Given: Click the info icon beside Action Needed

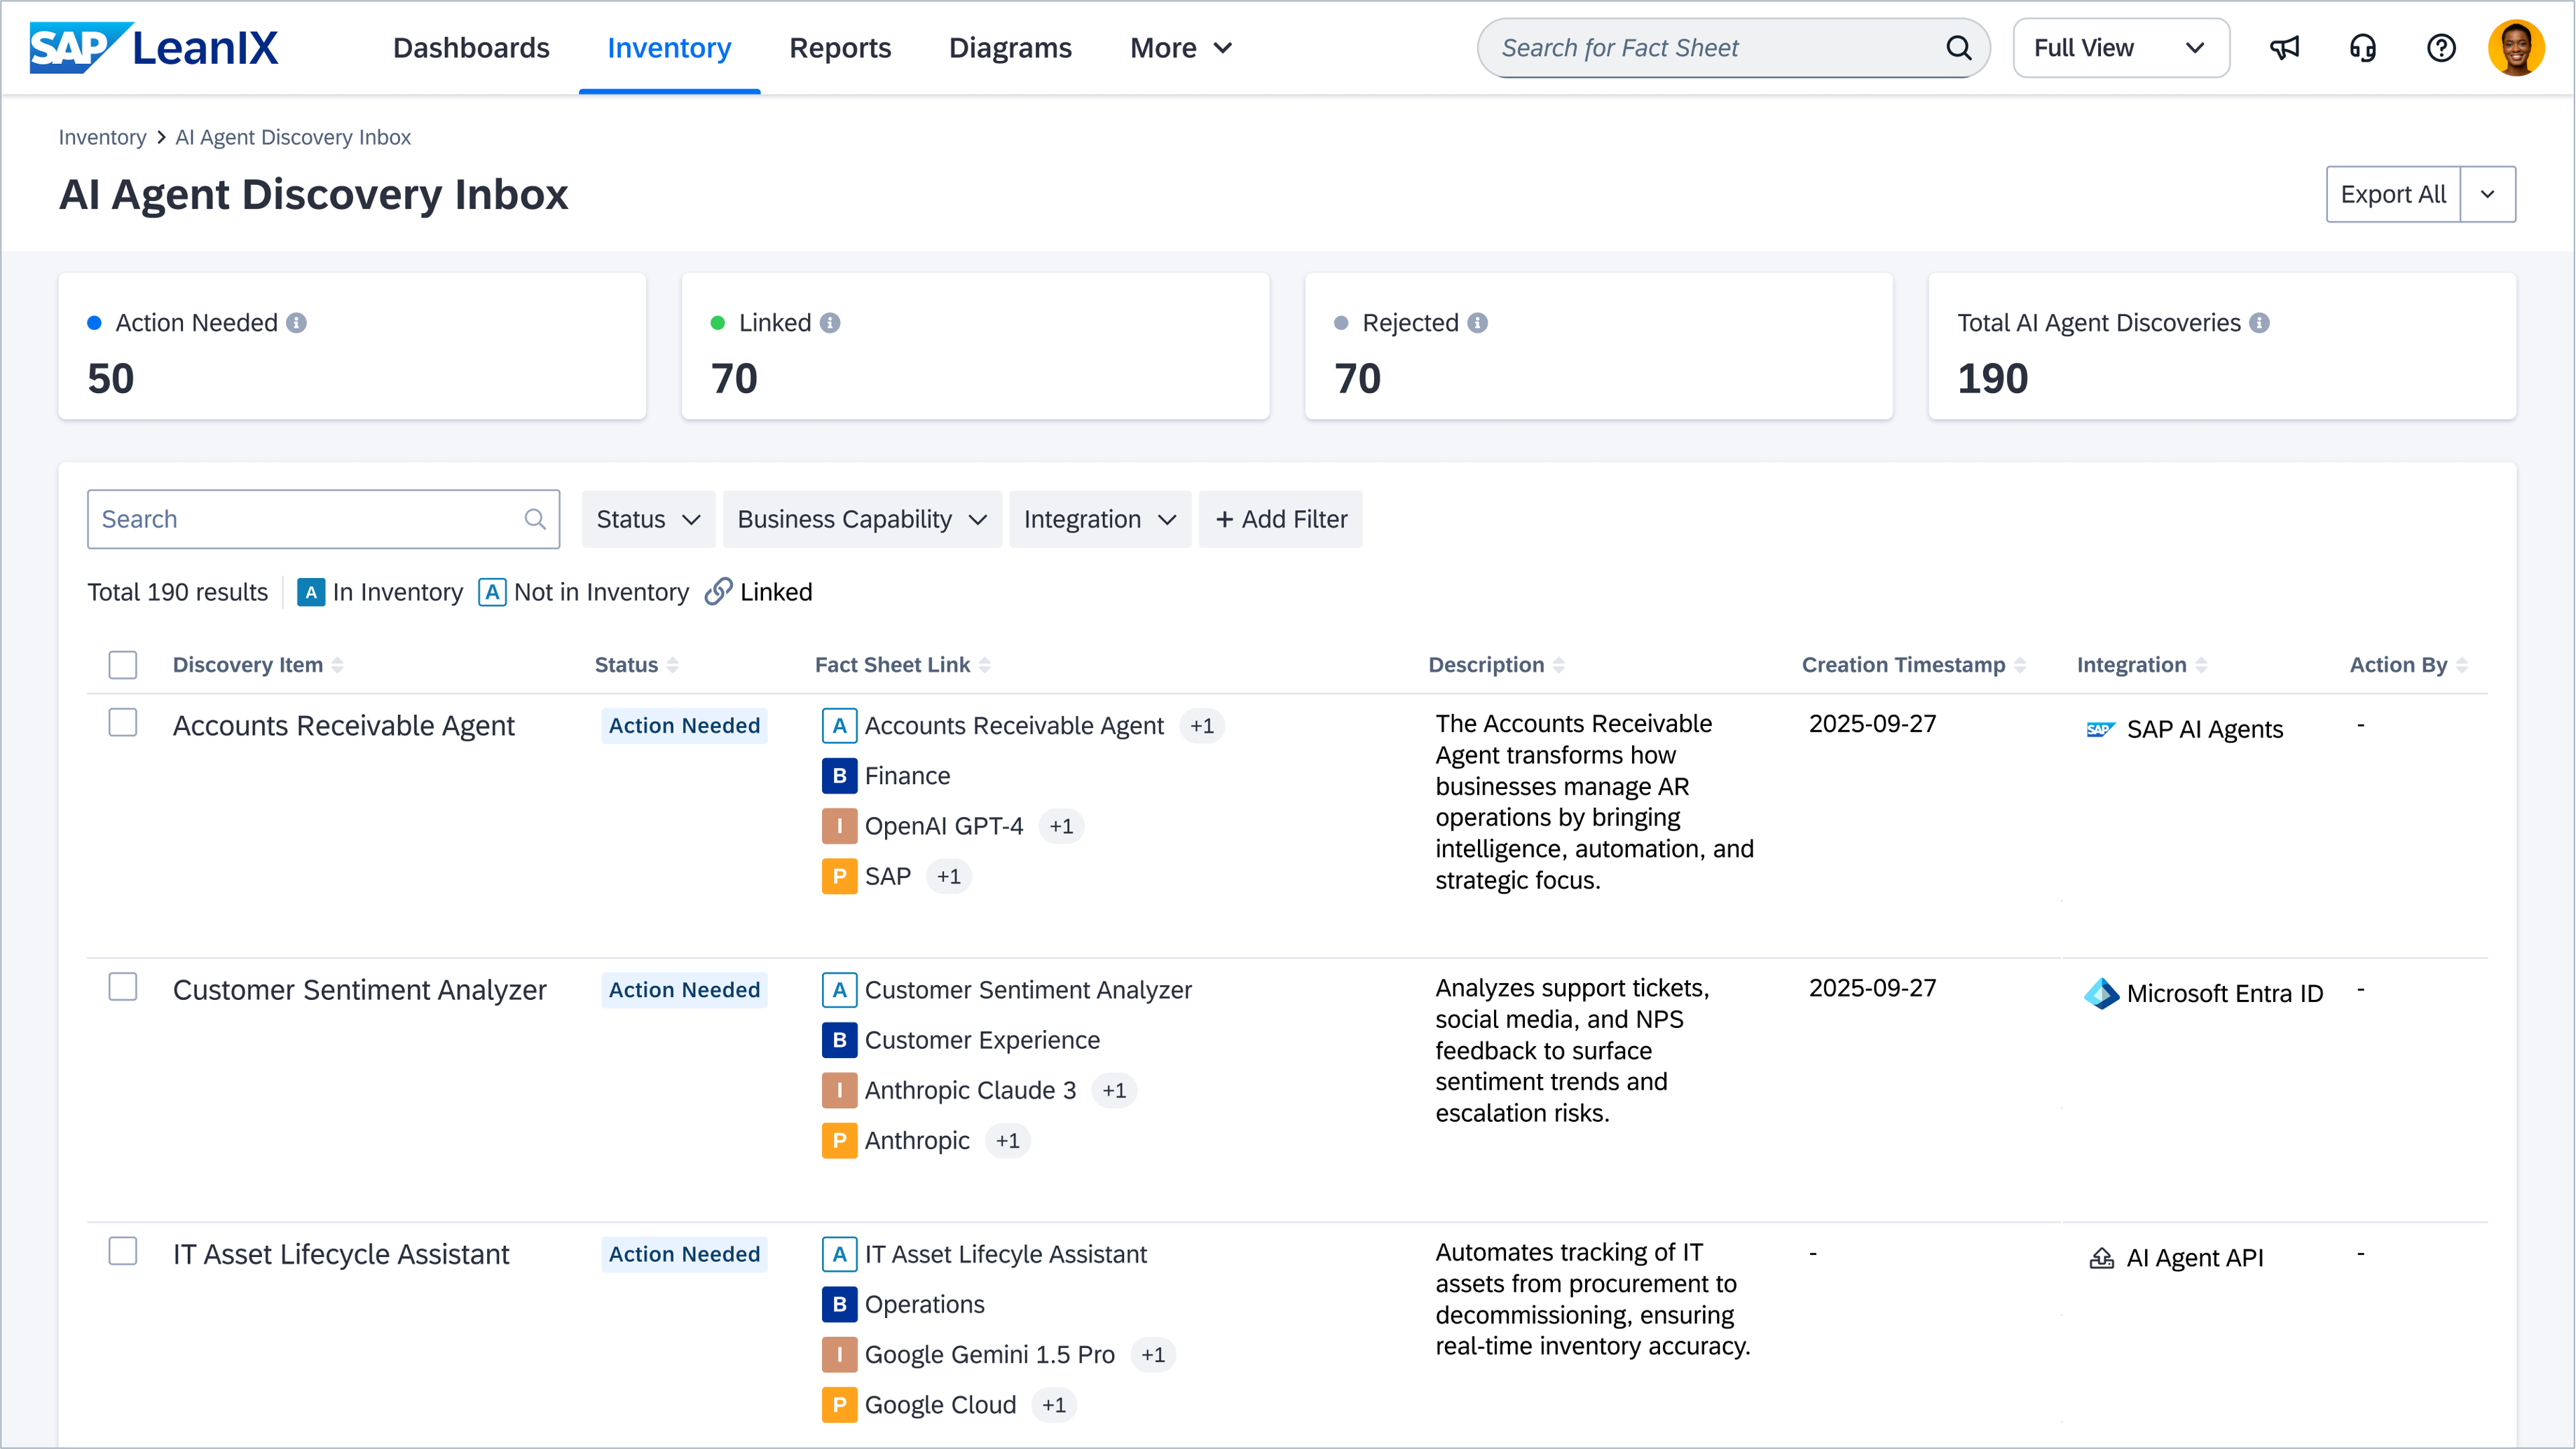Looking at the screenshot, I should [x=296, y=323].
